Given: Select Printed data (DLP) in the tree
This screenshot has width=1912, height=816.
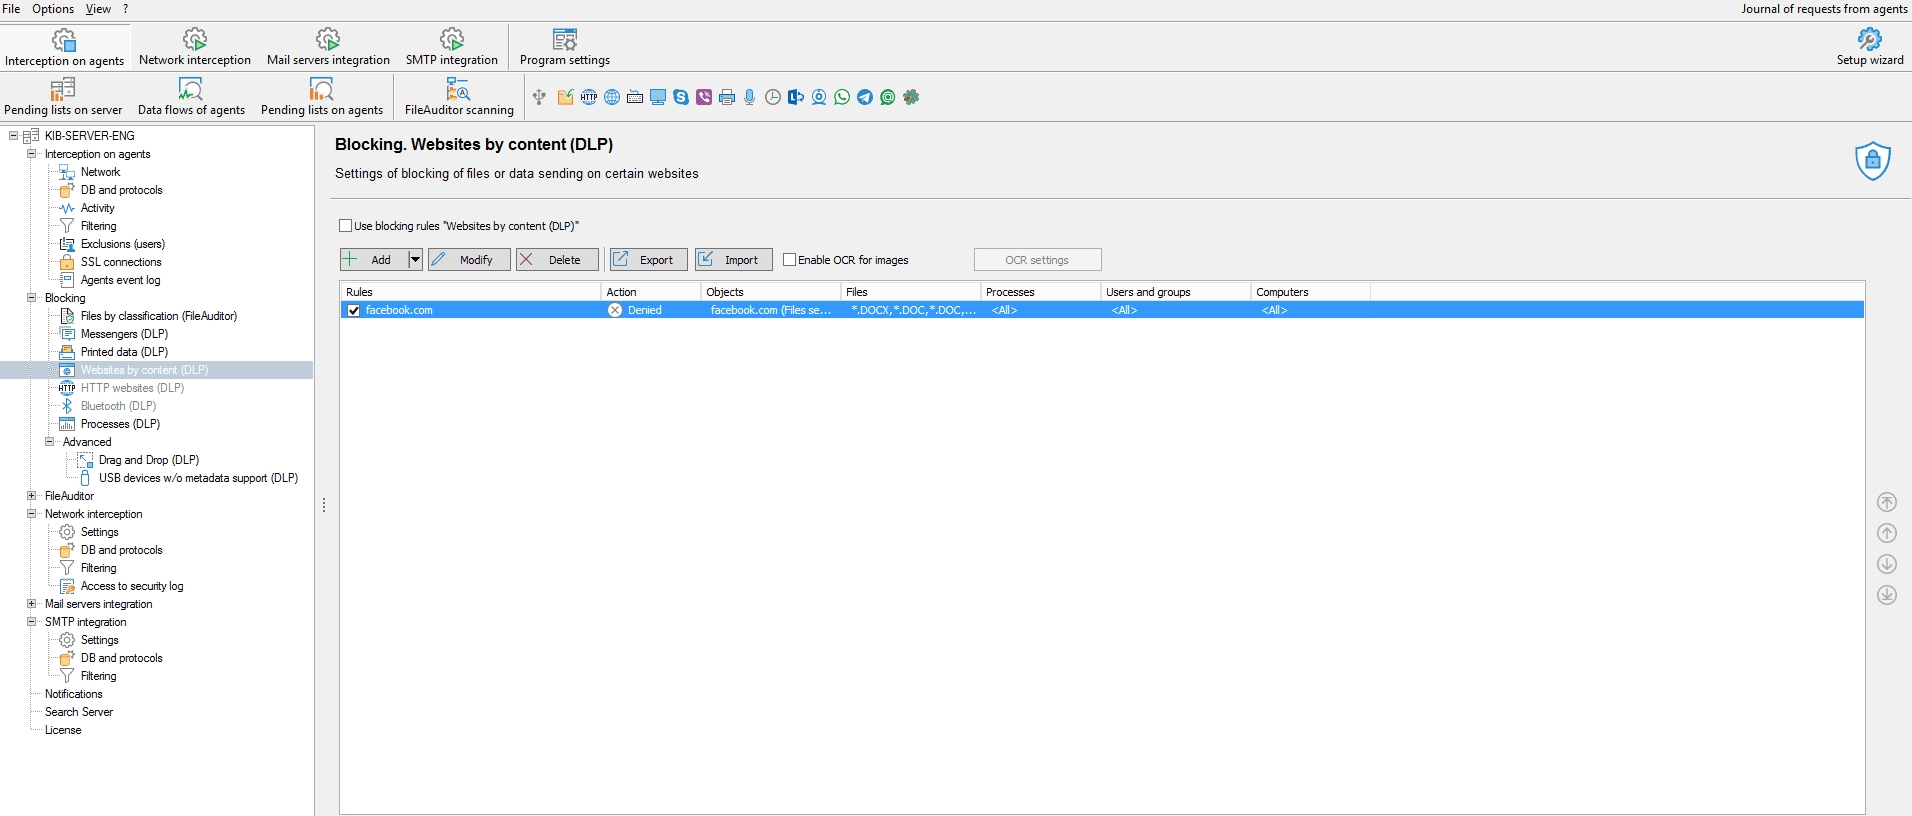Looking at the screenshot, I should tap(124, 352).
